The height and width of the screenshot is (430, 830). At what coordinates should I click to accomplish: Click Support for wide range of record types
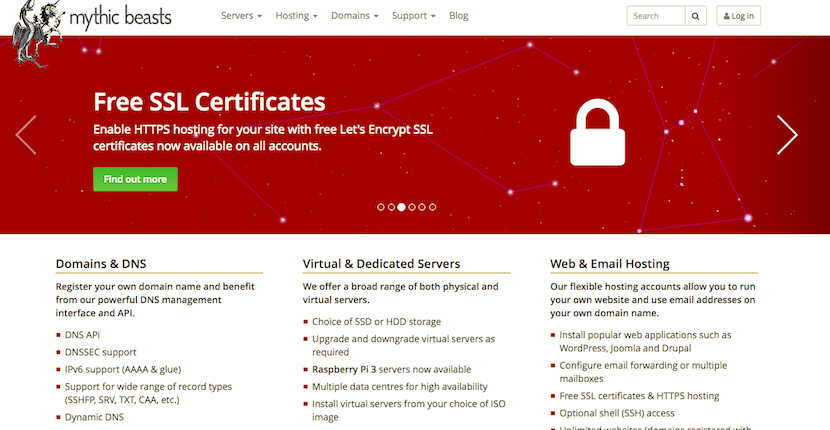coord(148,393)
